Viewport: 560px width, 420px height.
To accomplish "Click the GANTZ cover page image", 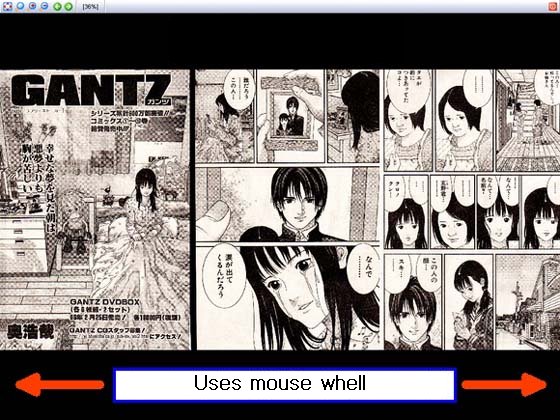I will 95,210.
